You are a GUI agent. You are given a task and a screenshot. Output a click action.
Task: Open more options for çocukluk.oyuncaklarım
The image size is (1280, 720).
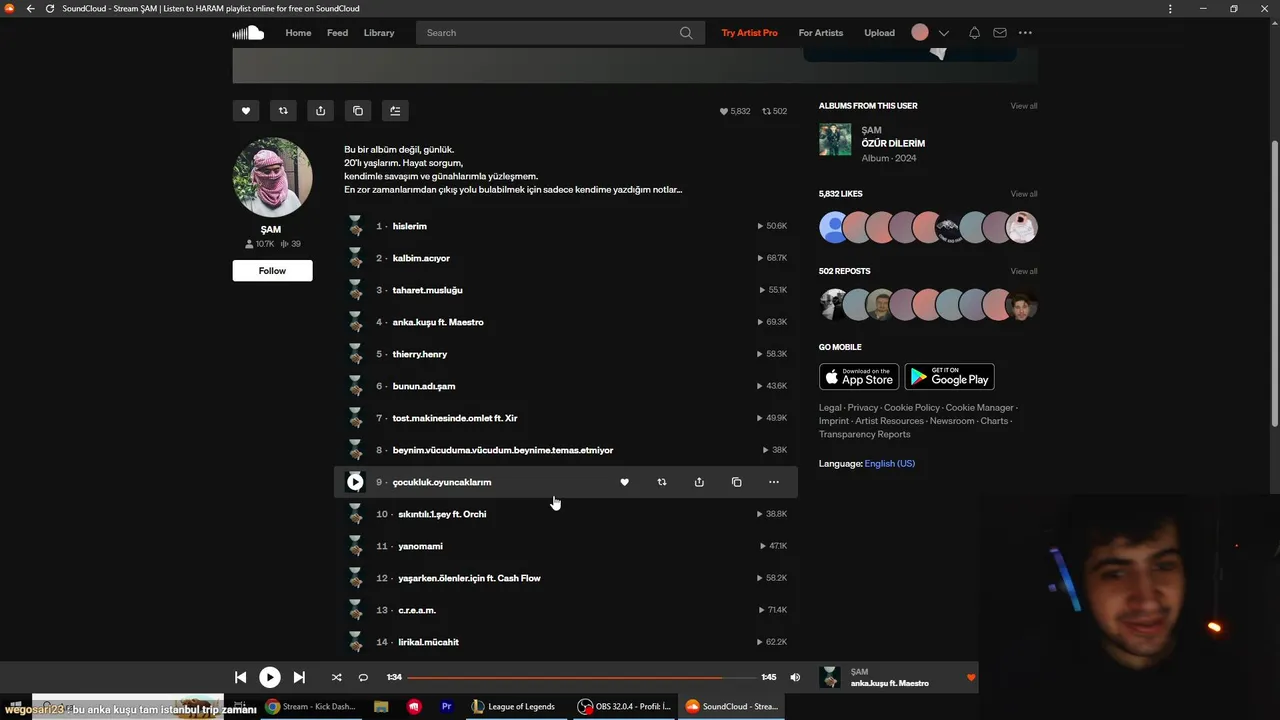774,482
